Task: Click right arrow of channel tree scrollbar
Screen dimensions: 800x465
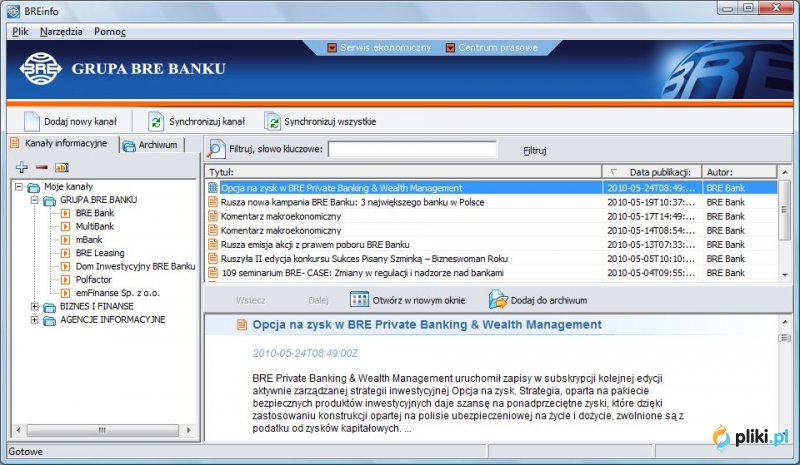Action: 189,430
